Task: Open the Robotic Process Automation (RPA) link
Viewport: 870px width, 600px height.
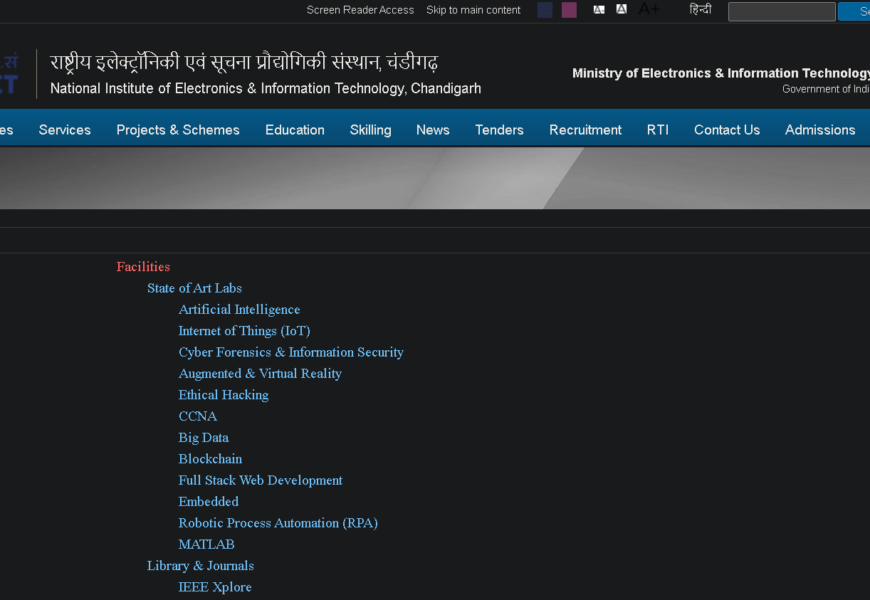Action: (278, 523)
